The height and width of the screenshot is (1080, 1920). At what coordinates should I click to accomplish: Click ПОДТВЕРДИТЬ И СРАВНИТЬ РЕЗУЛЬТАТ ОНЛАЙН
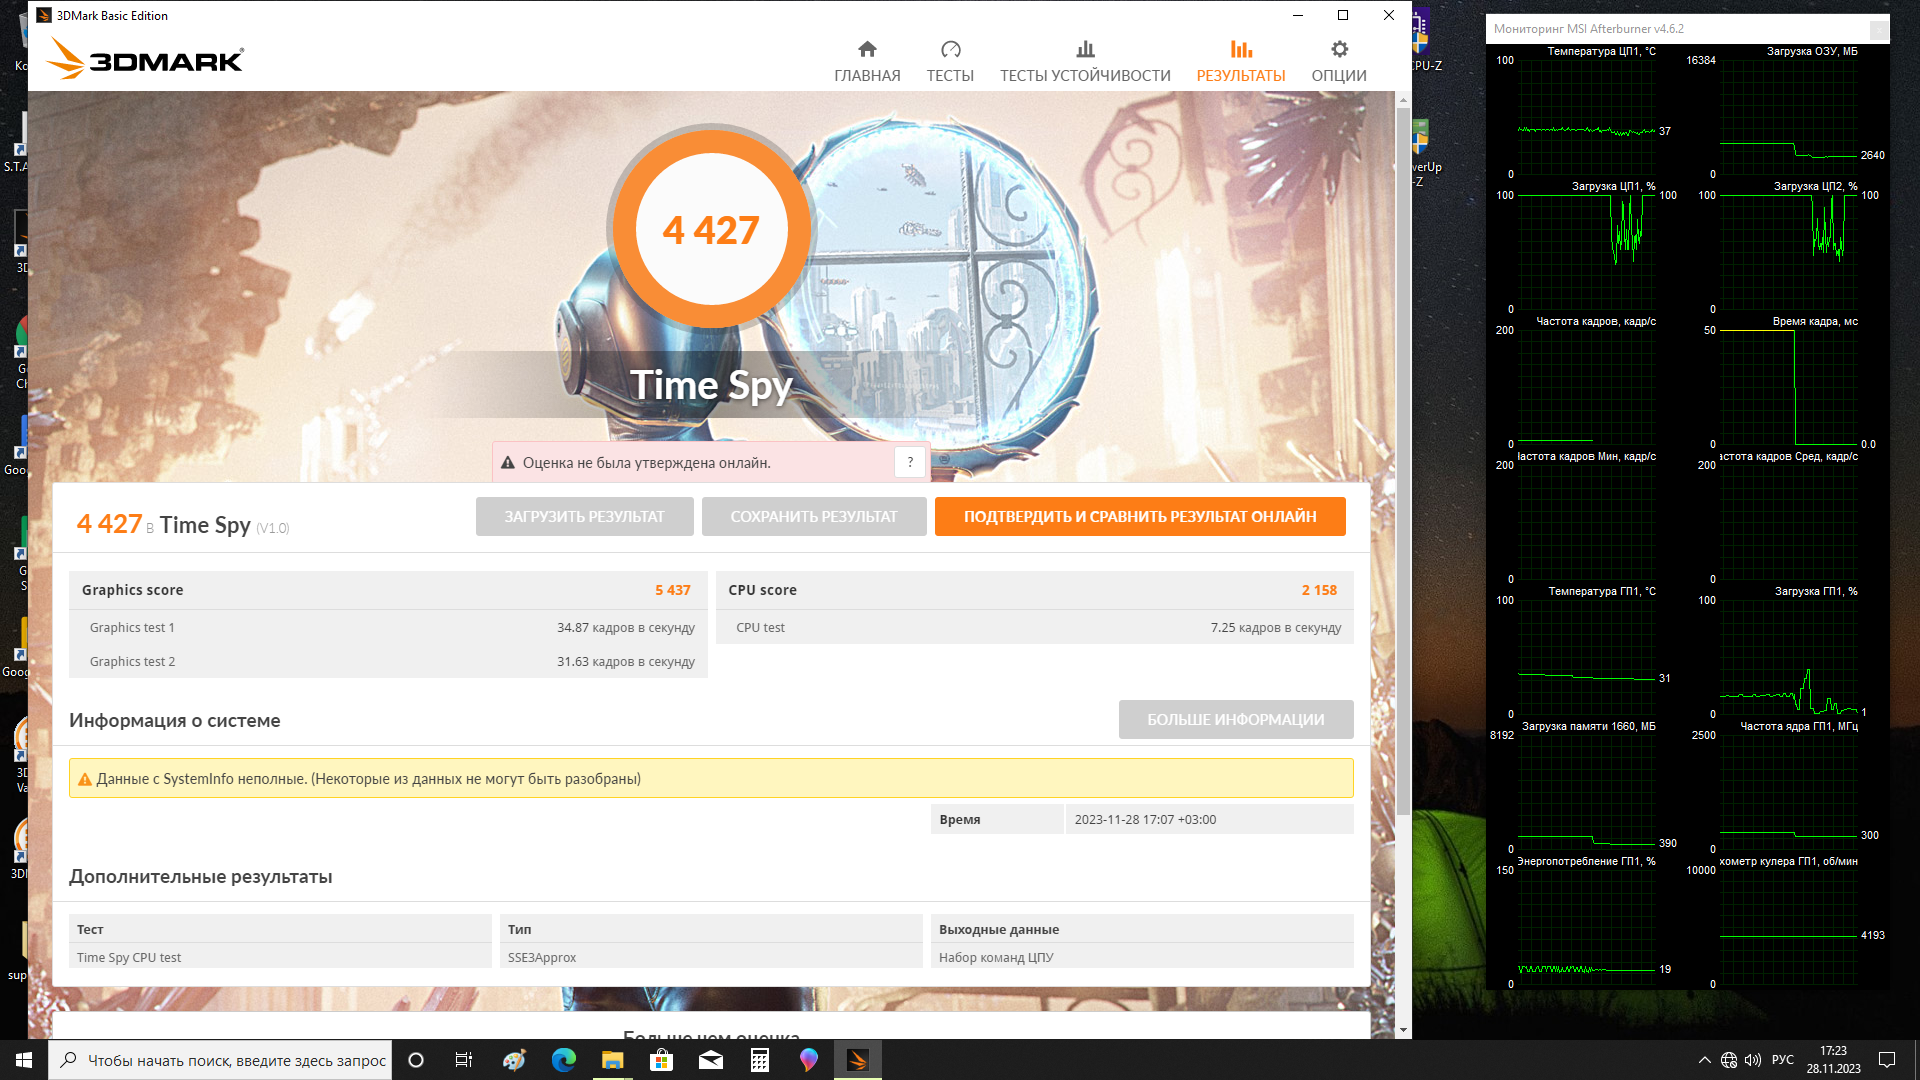(1139, 517)
